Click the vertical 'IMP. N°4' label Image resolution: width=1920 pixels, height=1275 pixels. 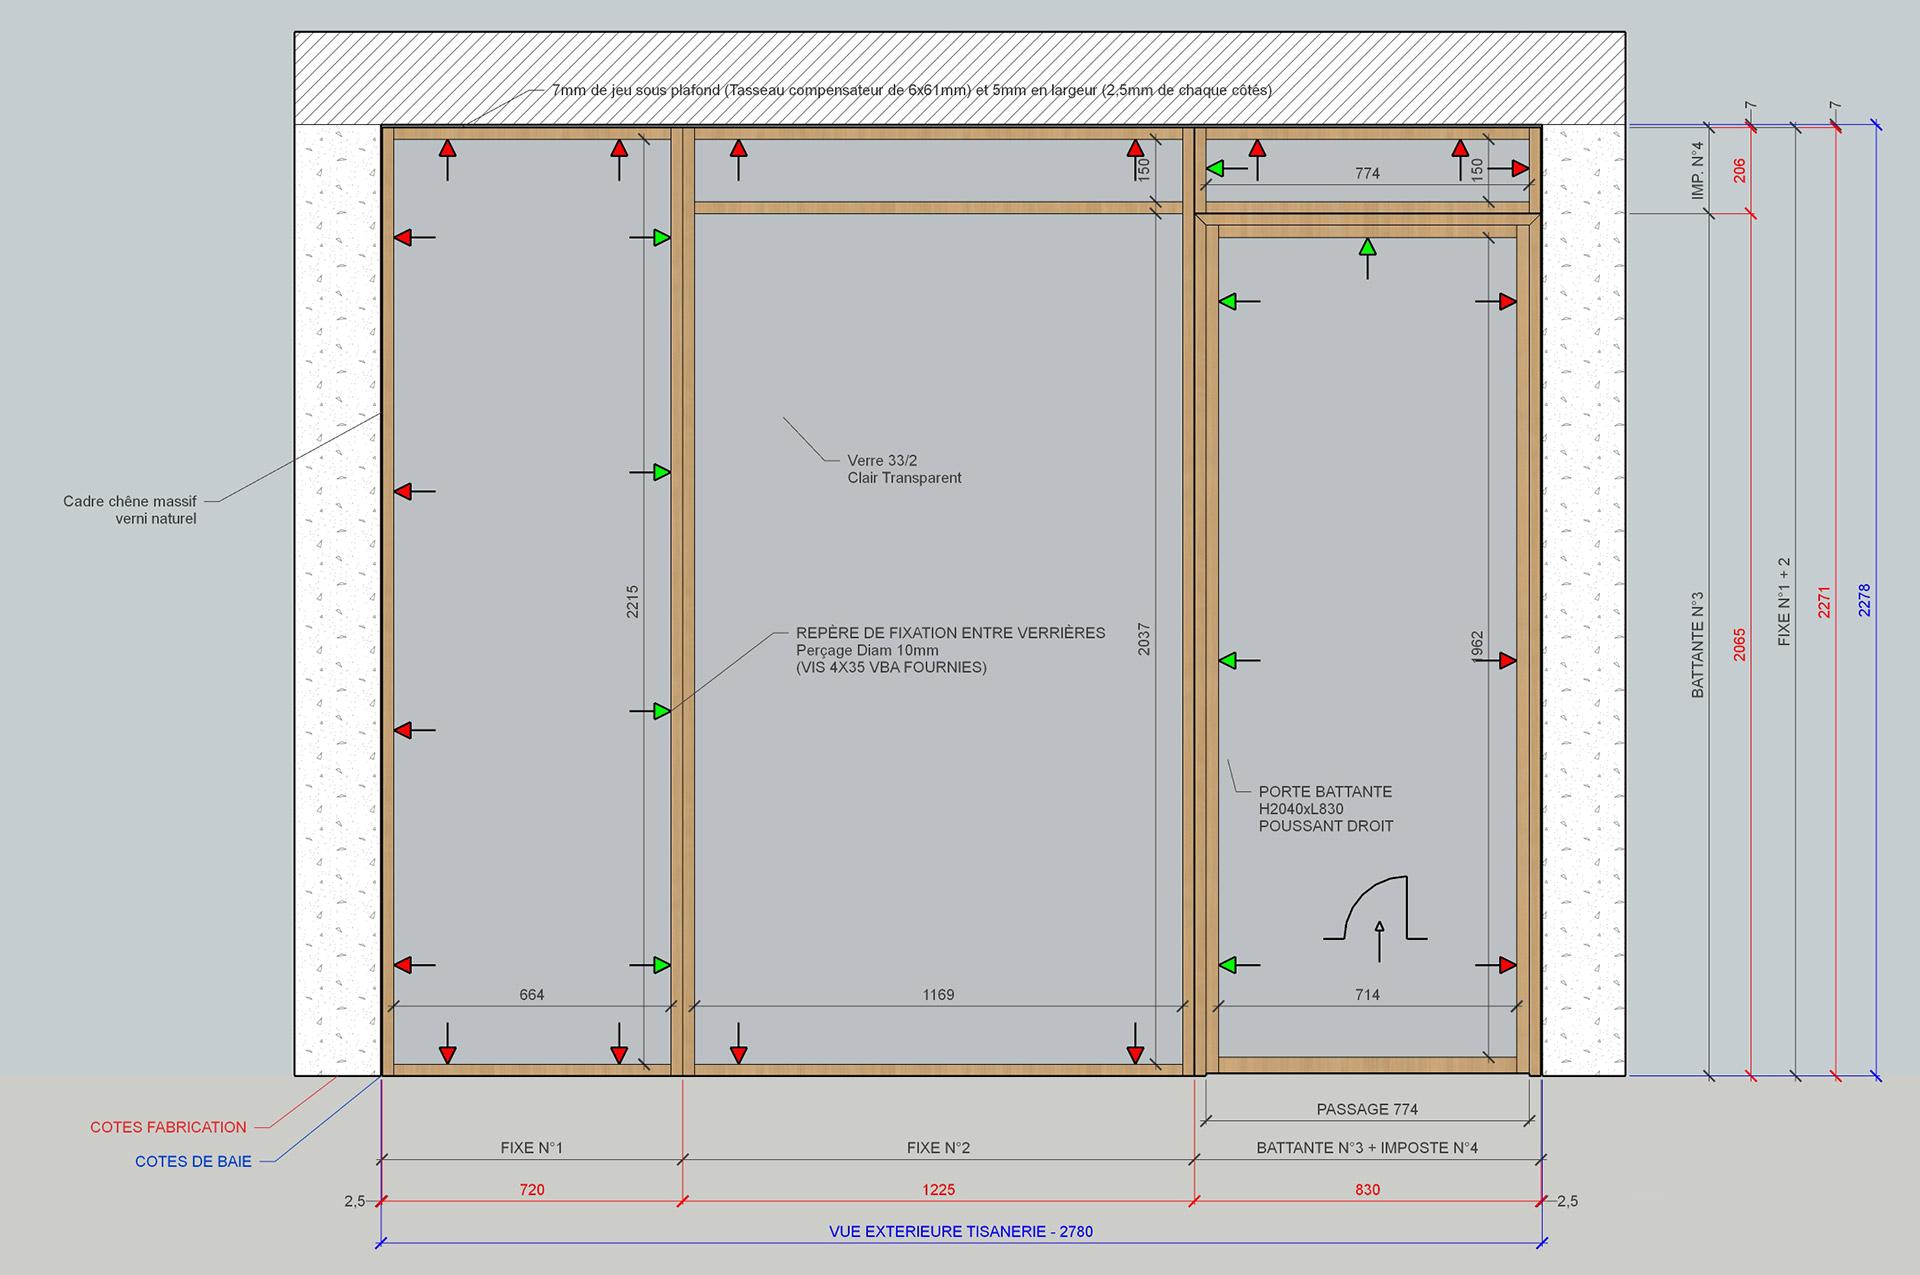pyautogui.click(x=1697, y=170)
